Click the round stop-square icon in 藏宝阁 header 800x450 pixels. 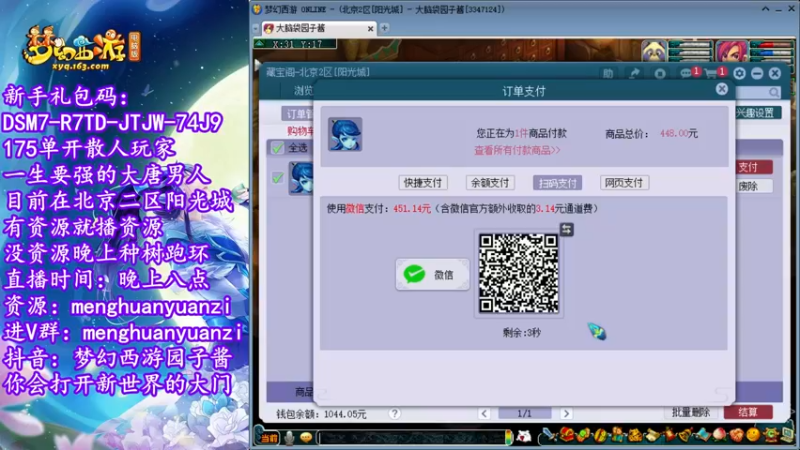tap(660, 73)
